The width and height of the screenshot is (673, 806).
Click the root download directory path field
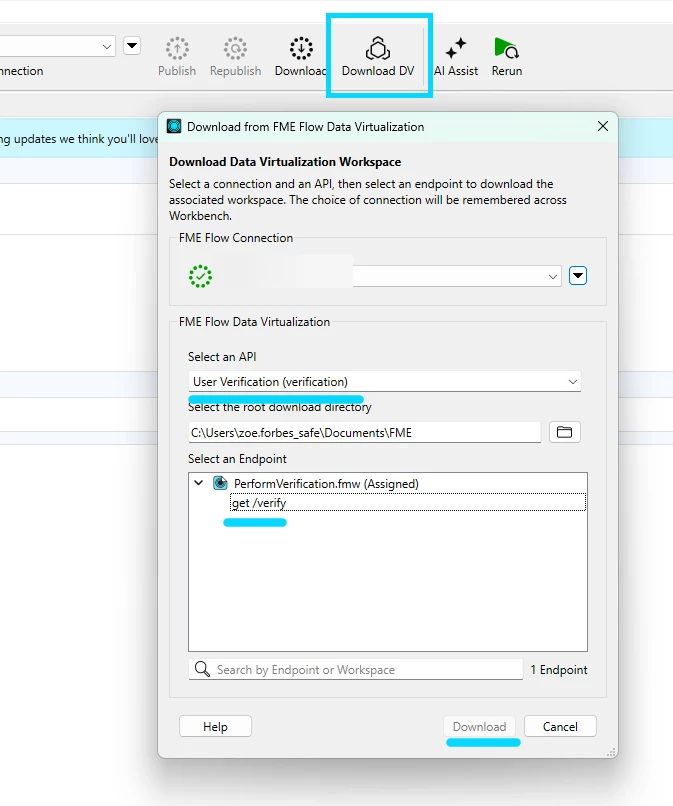(365, 432)
